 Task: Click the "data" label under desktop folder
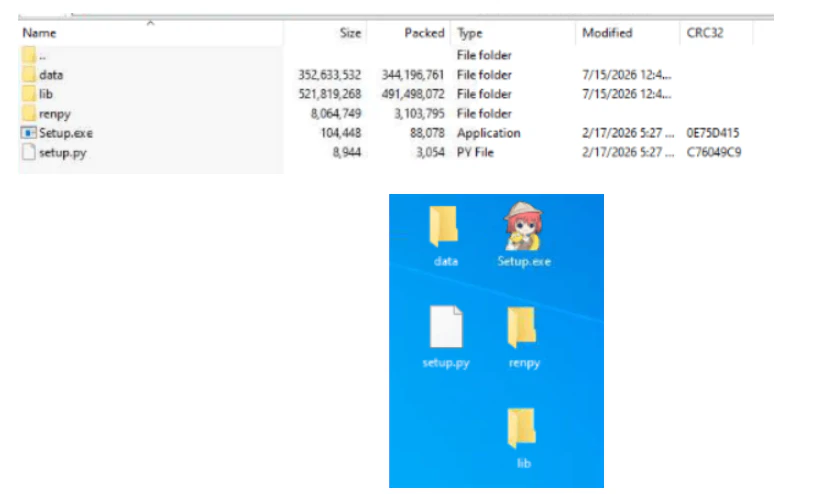(x=445, y=262)
